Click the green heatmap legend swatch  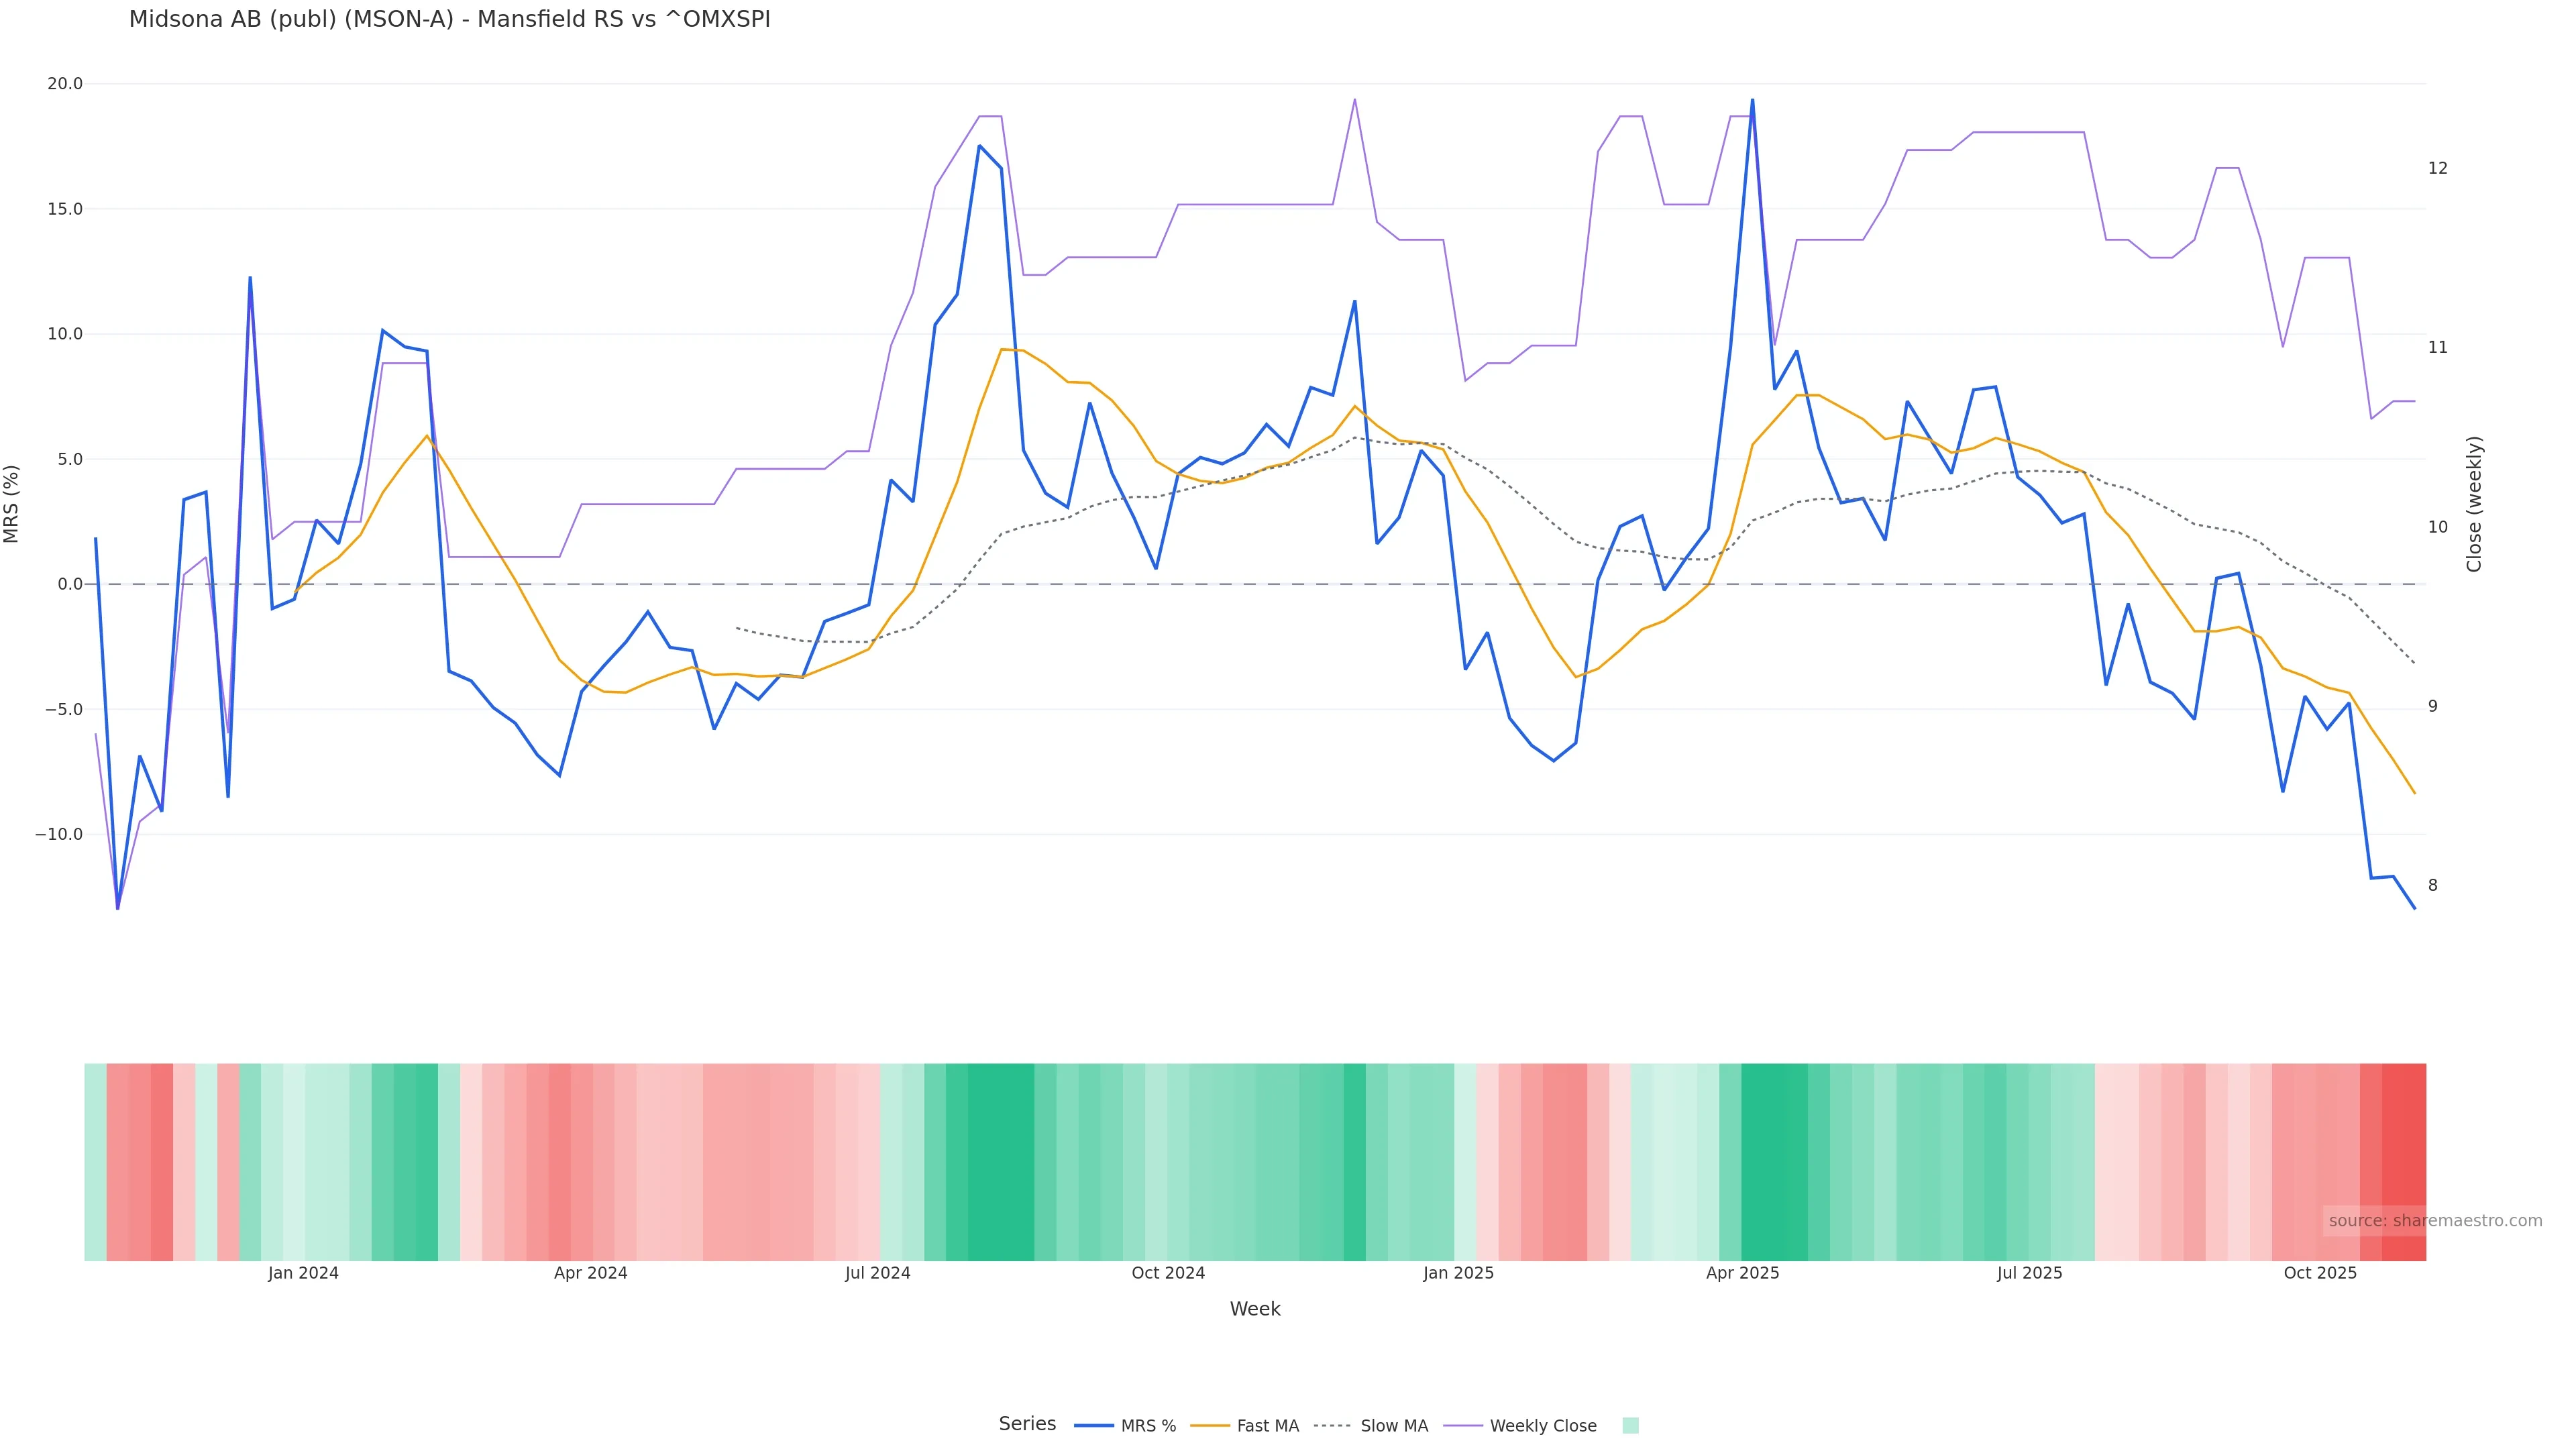tap(1630, 1426)
